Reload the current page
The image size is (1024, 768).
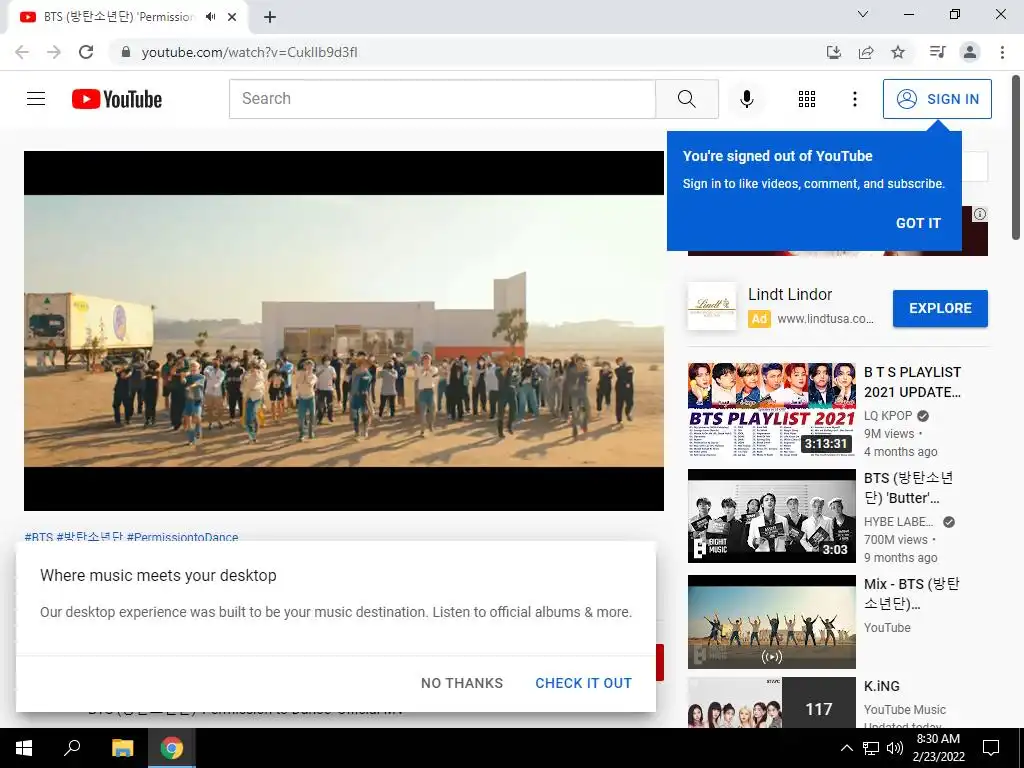coord(86,52)
